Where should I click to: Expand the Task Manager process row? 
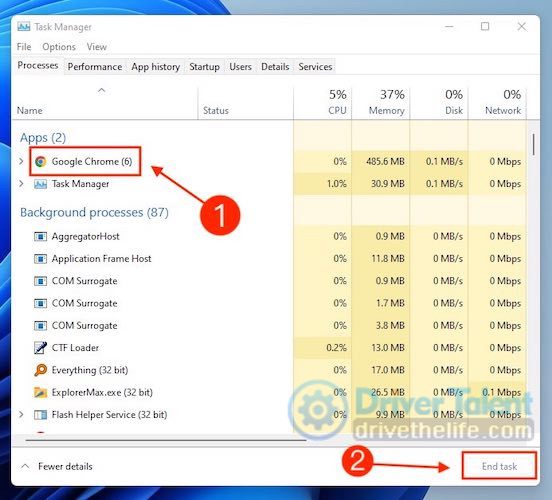21,183
